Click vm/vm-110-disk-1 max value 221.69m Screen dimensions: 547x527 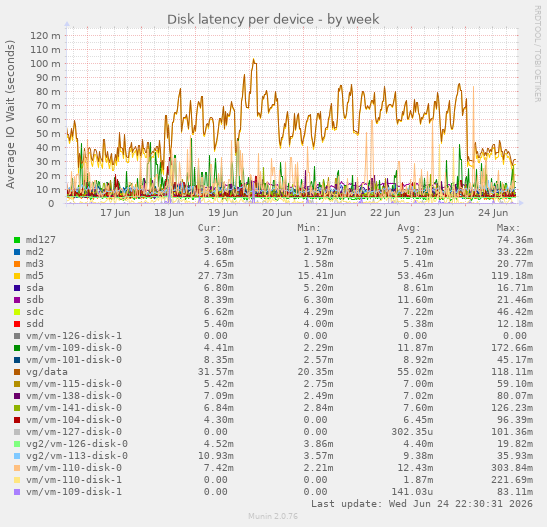[x=512, y=480]
